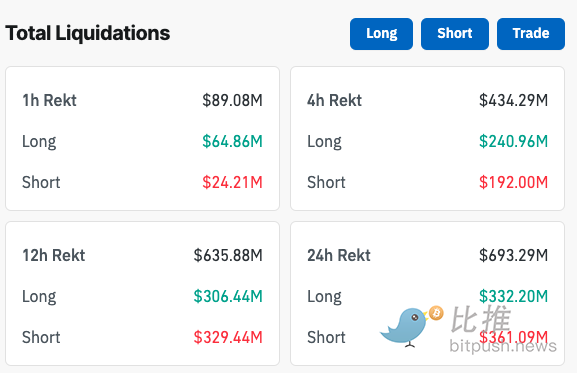Open the 12h Rekt card title
Image resolution: width=577 pixels, height=373 pixels.
tap(54, 255)
